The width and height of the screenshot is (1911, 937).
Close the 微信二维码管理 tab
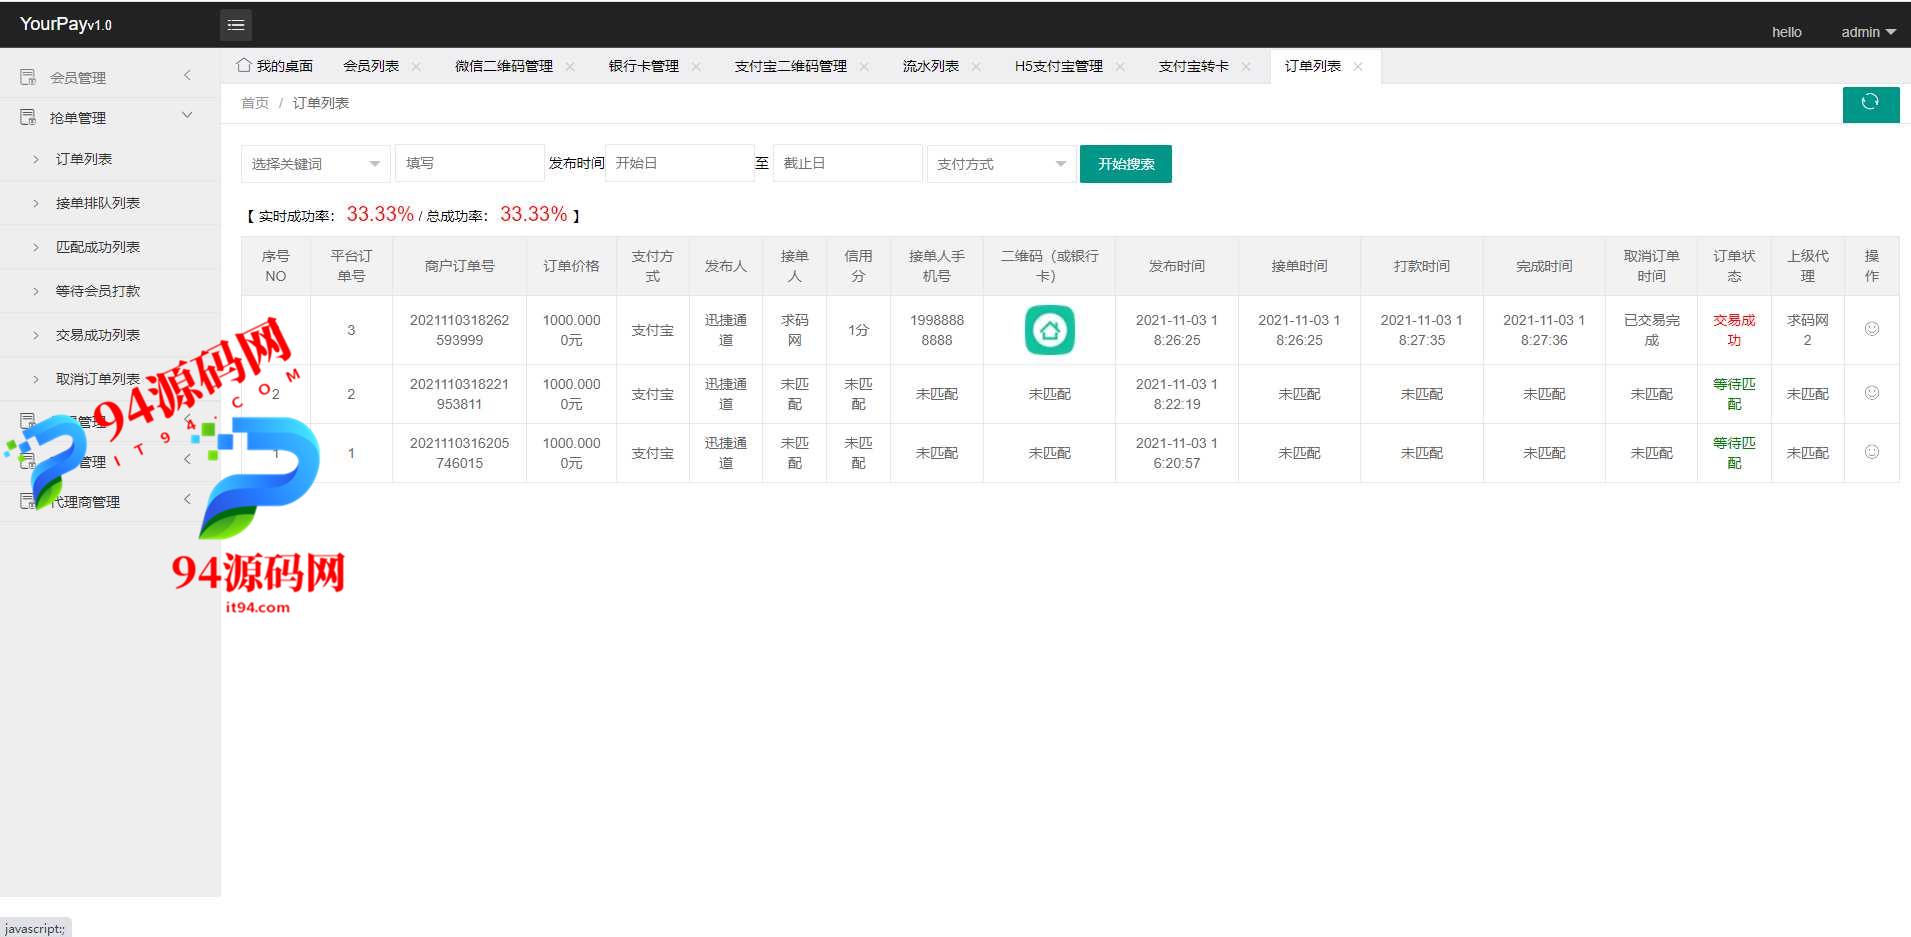570,66
